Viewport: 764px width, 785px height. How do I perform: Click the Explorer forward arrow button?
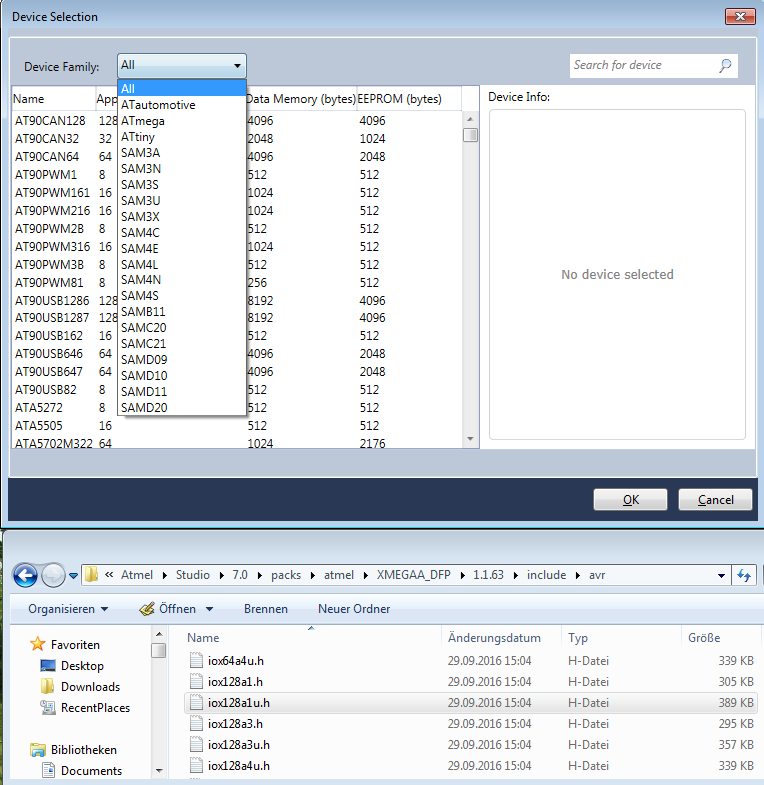click(x=53, y=575)
